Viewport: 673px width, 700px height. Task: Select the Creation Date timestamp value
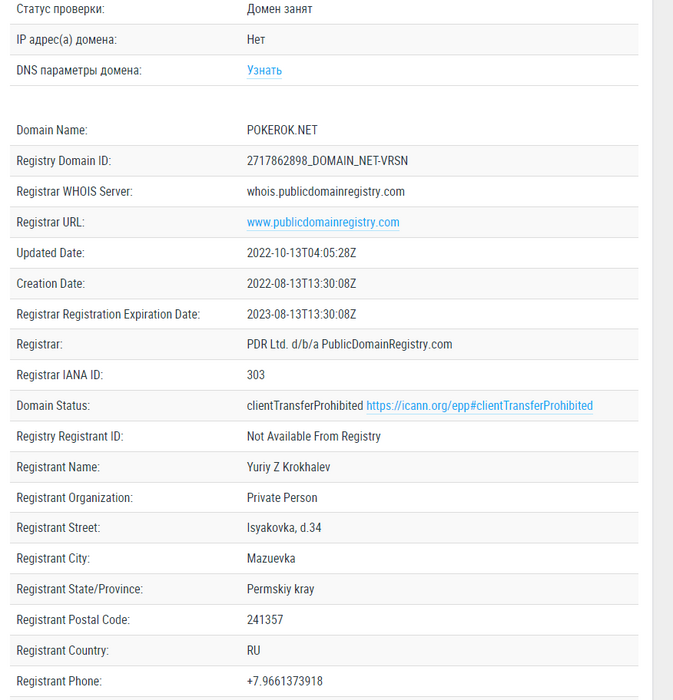(301, 284)
